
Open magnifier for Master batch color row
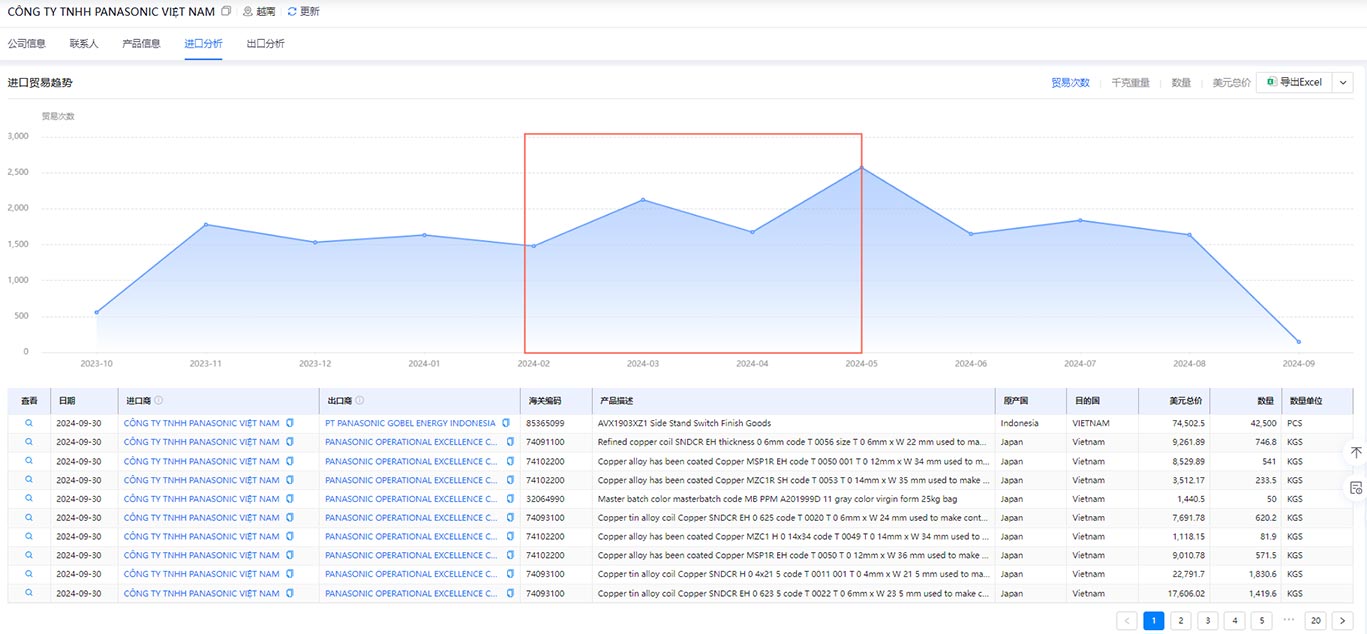pyautogui.click(x=29, y=499)
